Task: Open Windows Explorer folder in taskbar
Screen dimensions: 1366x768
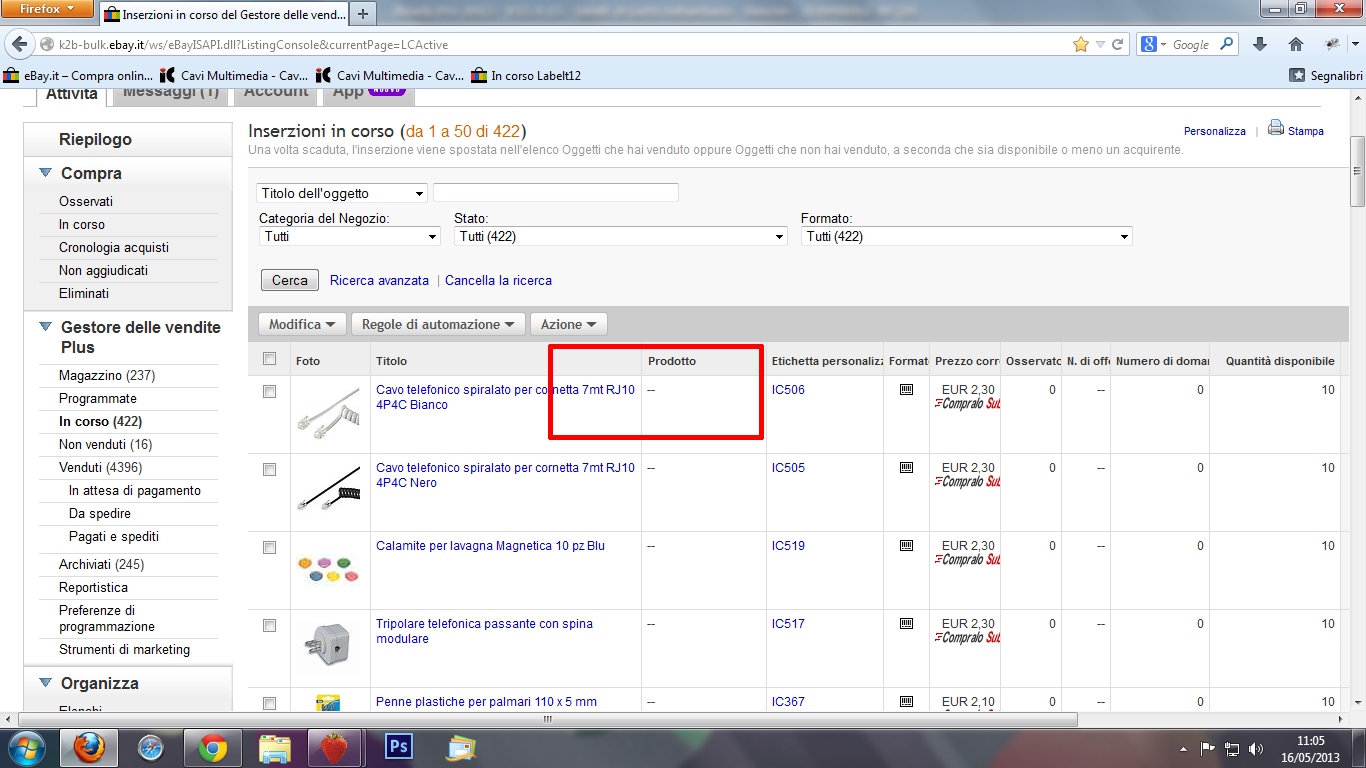Action: coord(275,748)
